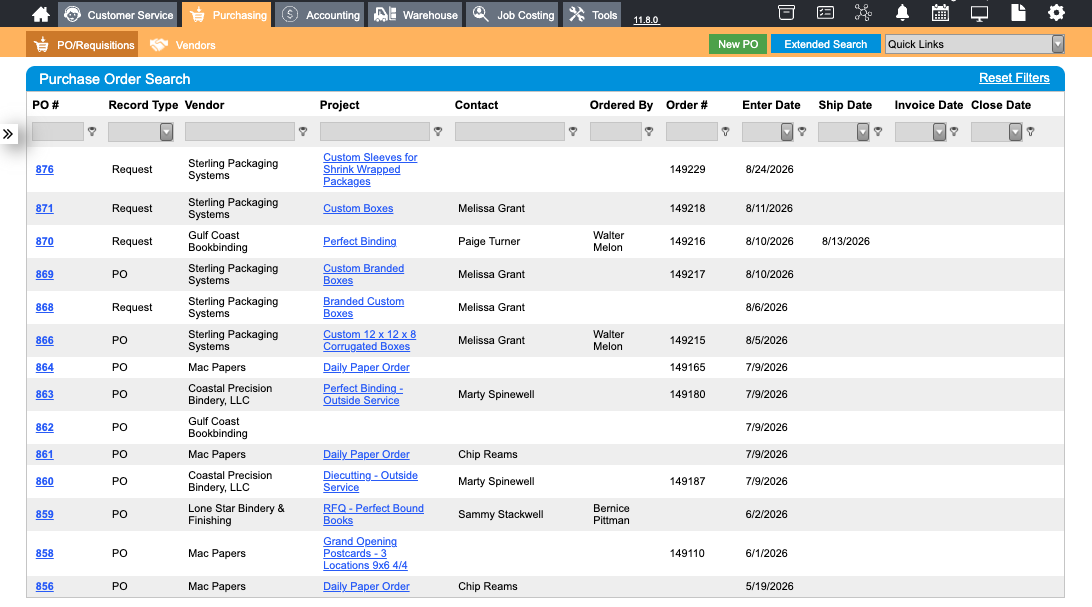The height and width of the screenshot is (607, 1092).
Task: View notifications bell
Action: click(902, 13)
